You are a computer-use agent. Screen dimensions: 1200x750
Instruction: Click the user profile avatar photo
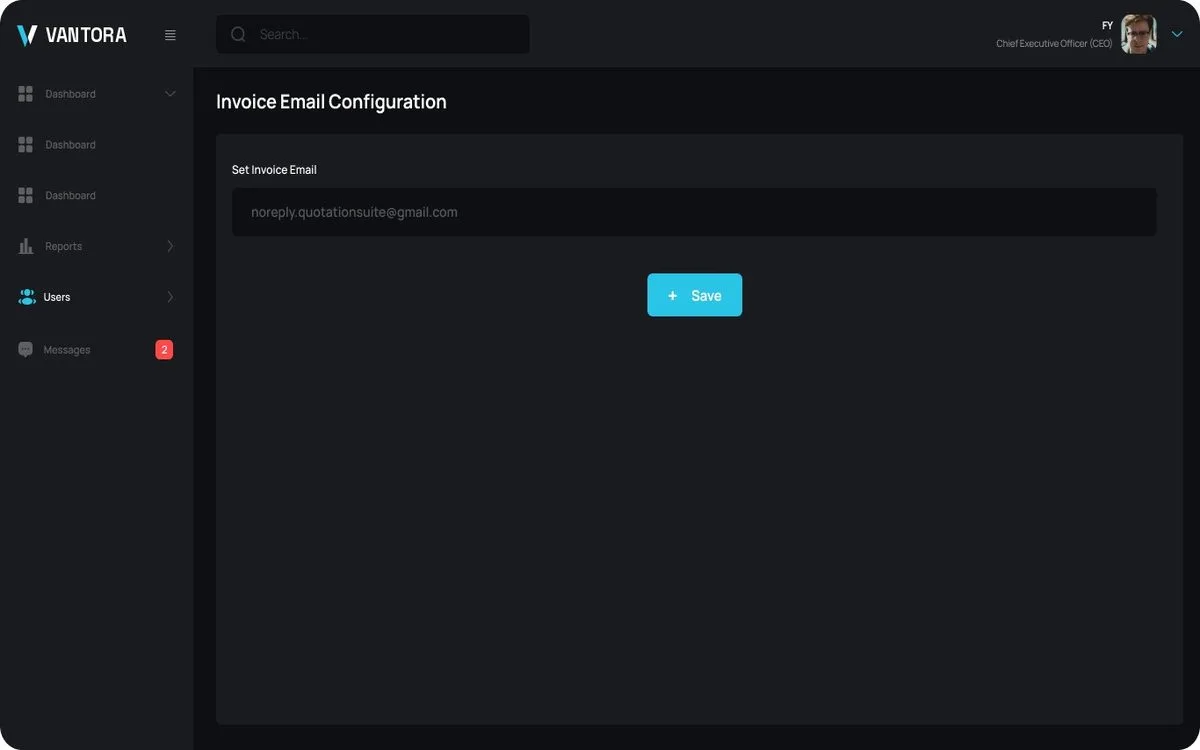pyautogui.click(x=1138, y=34)
